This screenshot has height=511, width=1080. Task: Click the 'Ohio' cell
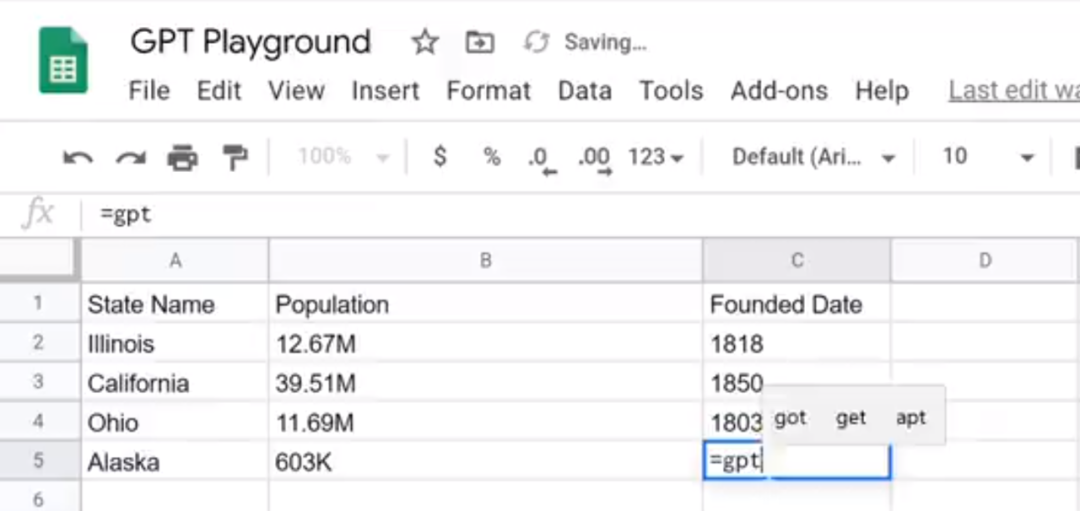(x=175, y=421)
